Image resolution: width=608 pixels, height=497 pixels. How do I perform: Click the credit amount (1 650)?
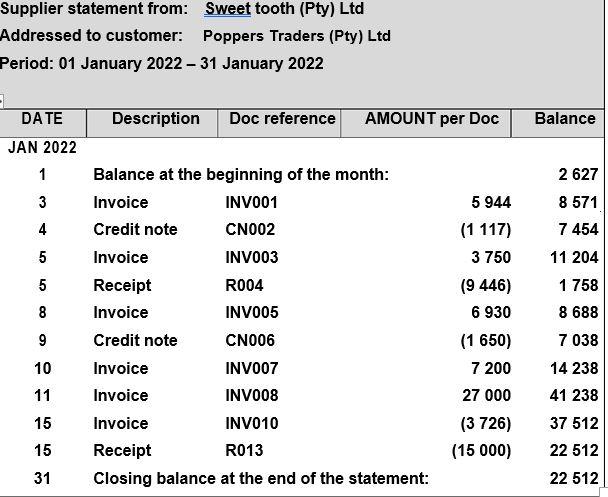point(486,340)
